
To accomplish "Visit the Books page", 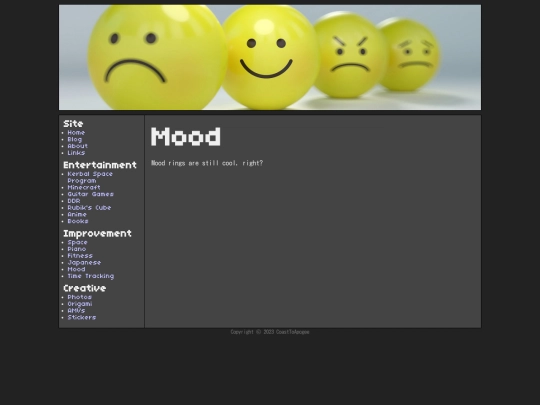I will [78, 221].
